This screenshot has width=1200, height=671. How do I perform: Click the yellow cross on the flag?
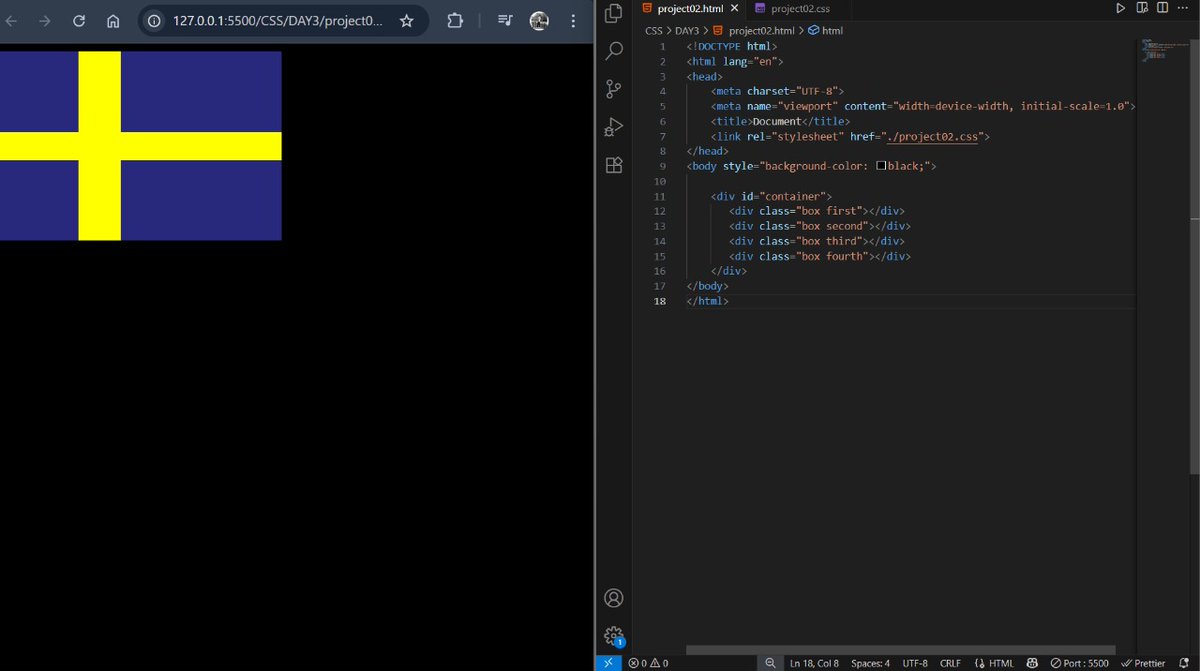coord(99,146)
